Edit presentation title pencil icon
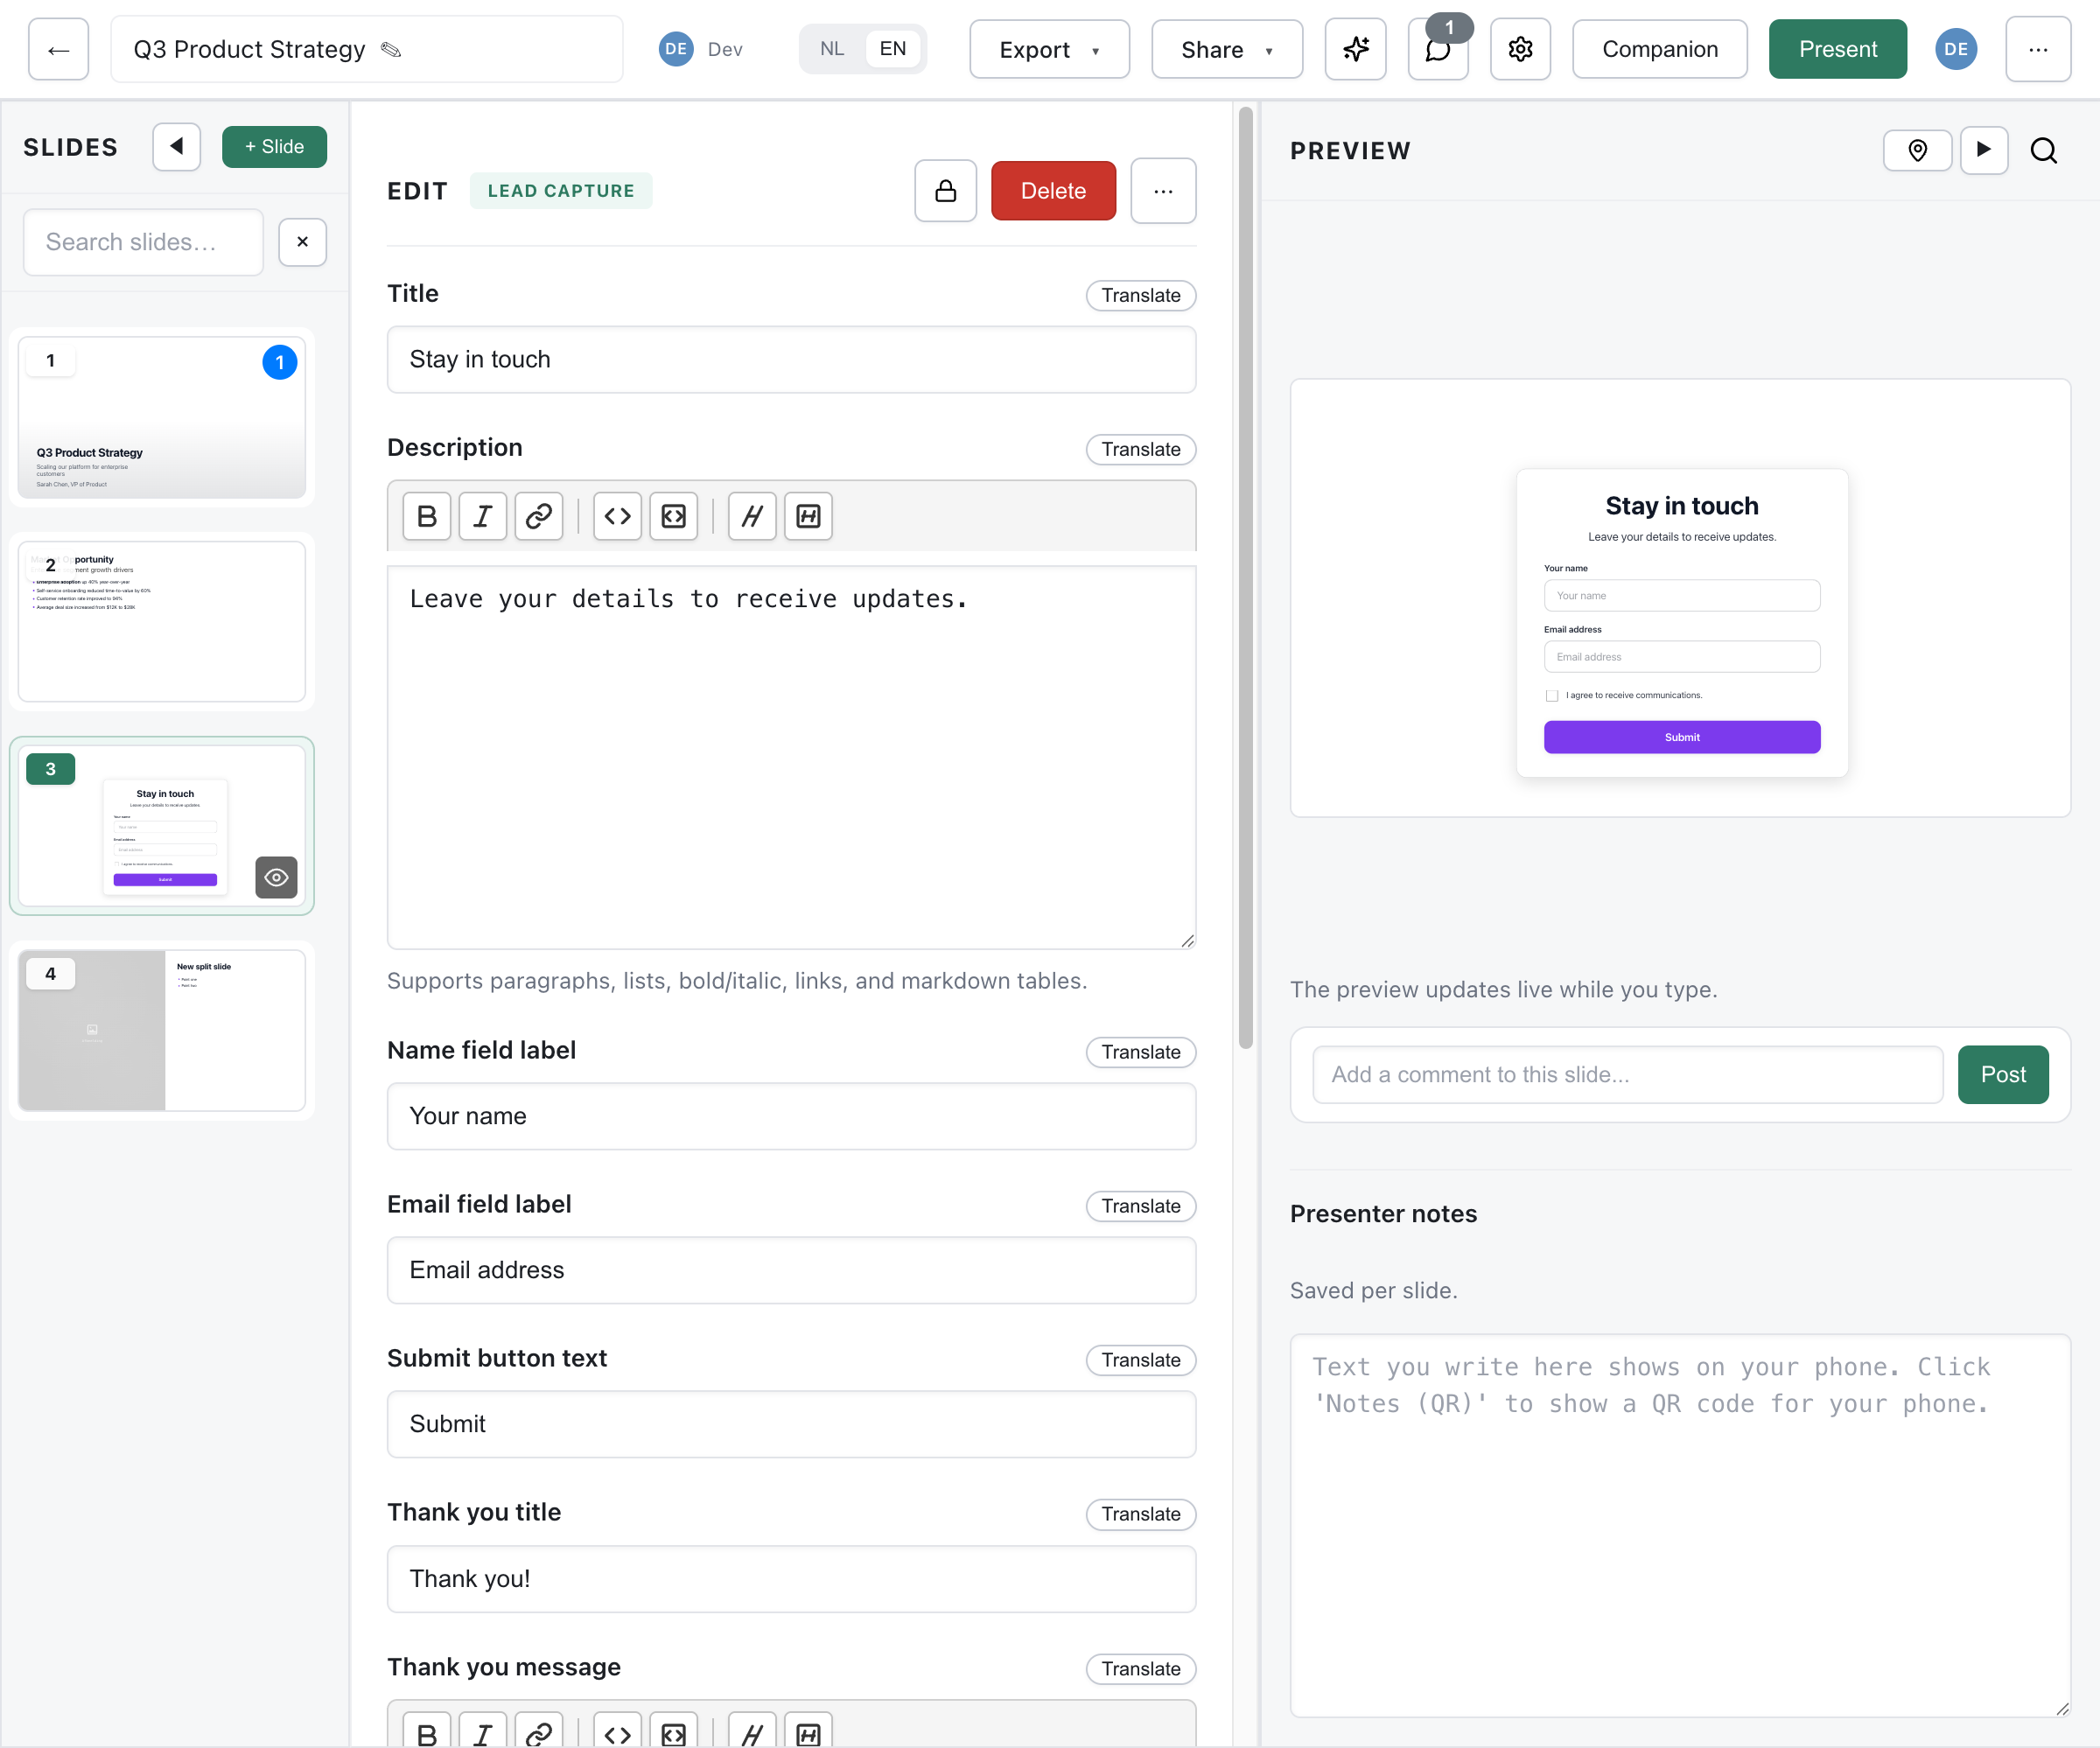Screen dimensions: 2100x1748 (391, 50)
